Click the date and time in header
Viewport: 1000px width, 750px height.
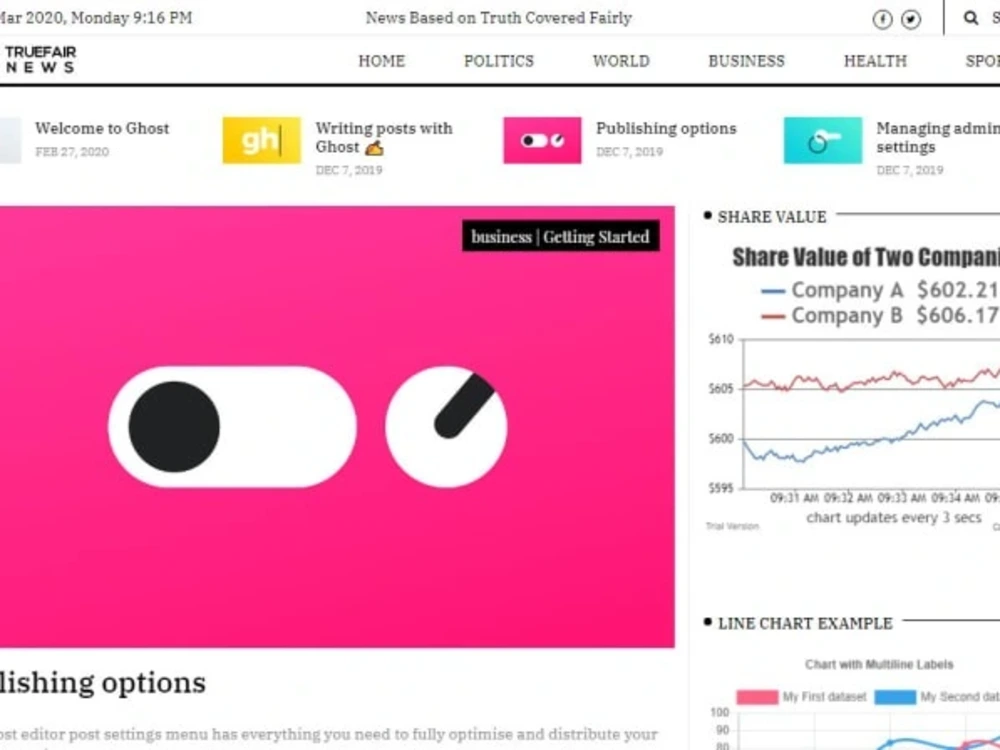96,18
